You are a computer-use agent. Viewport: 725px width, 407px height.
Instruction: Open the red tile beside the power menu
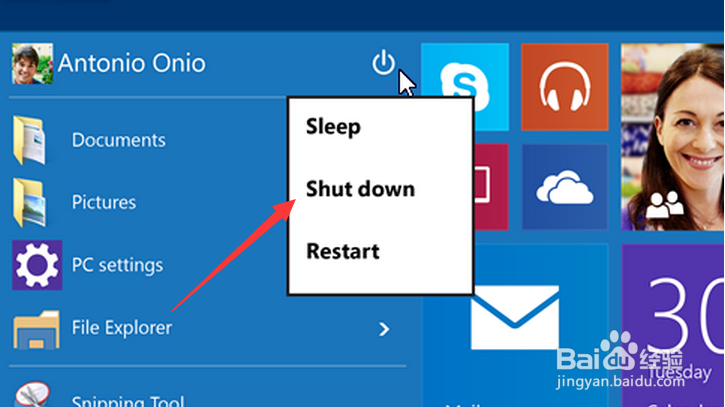click(491, 186)
